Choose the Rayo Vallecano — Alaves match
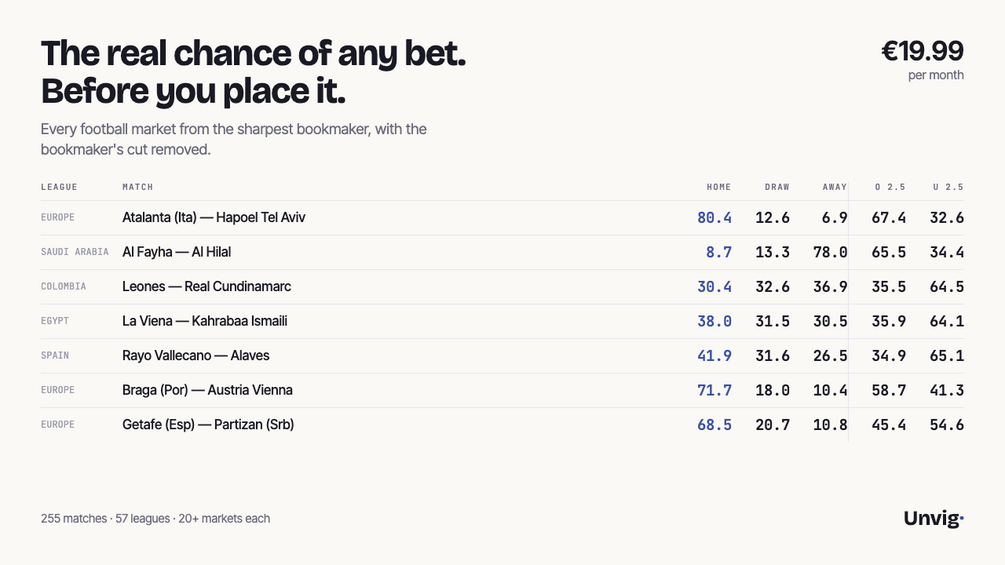The image size is (1005, 565). (502, 356)
